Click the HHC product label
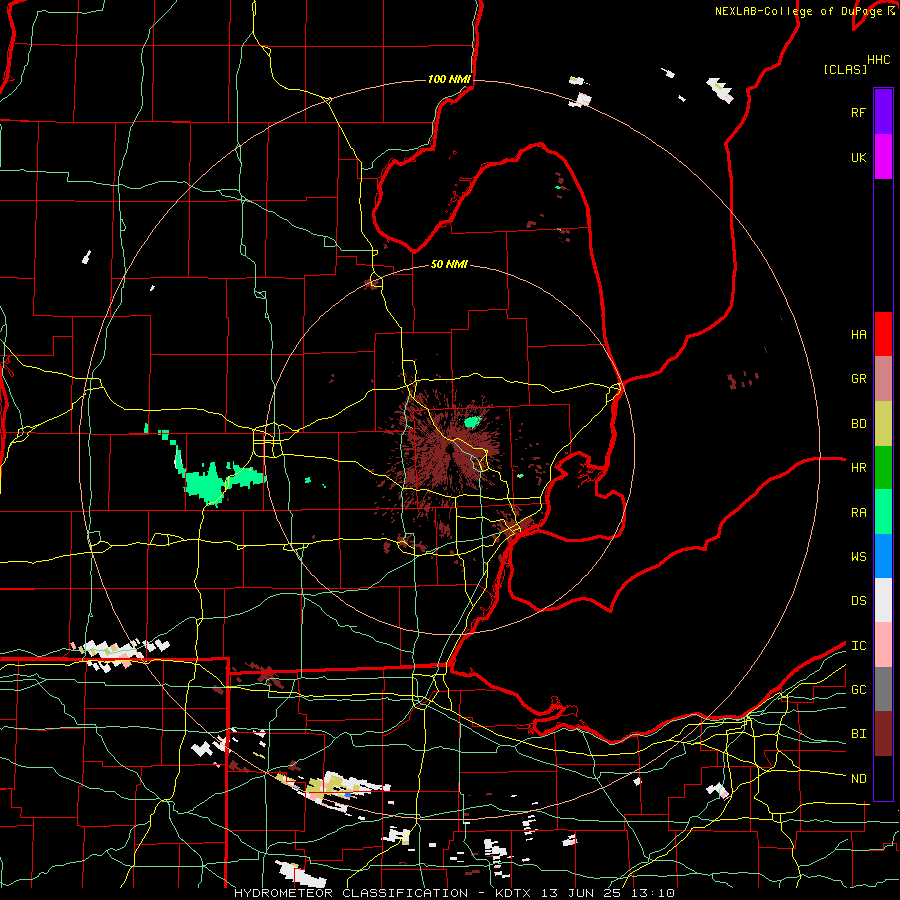 point(879,60)
